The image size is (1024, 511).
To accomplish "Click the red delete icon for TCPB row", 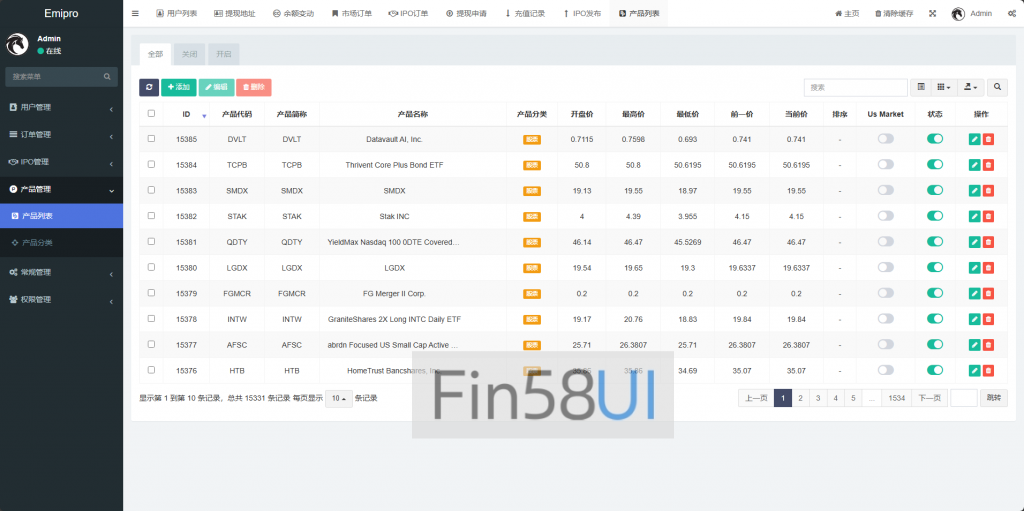I will click(x=988, y=165).
